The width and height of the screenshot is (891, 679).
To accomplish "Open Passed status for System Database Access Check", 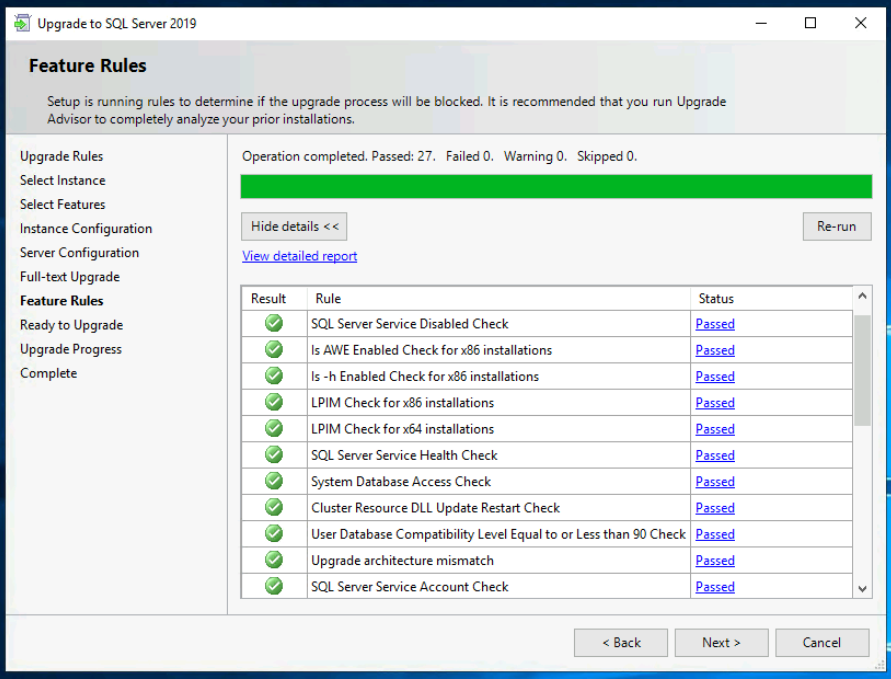I will point(715,481).
